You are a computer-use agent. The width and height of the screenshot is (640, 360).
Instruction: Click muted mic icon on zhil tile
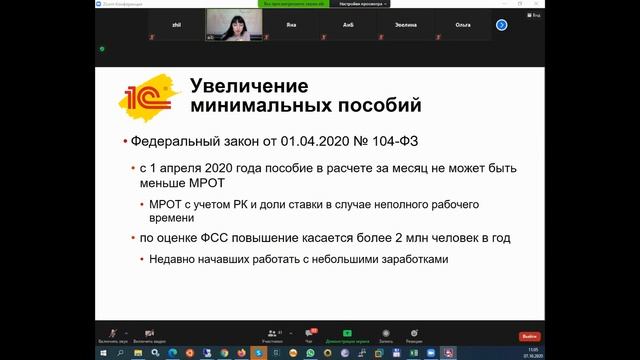click(x=152, y=37)
